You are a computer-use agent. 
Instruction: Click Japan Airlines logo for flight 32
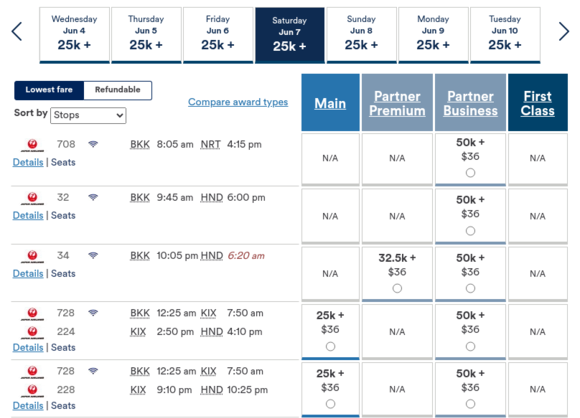coord(33,198)
